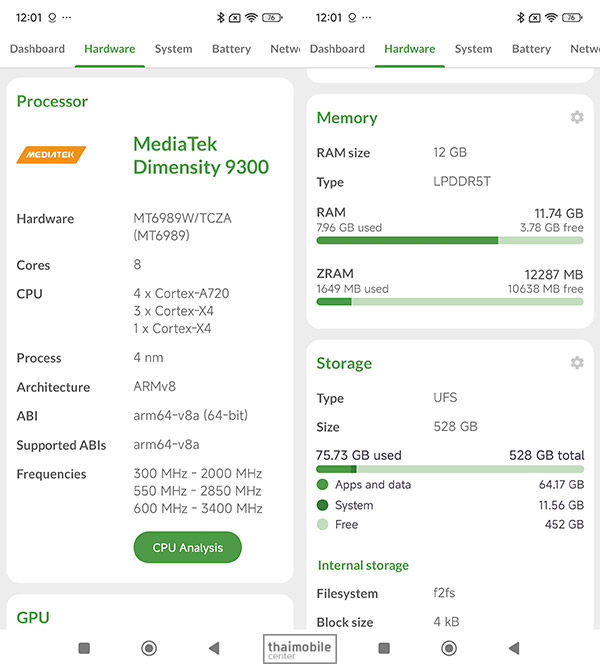The image size is (600, 667).
Task: Tap 11.56 GB system value
Action: coord(561,505)
